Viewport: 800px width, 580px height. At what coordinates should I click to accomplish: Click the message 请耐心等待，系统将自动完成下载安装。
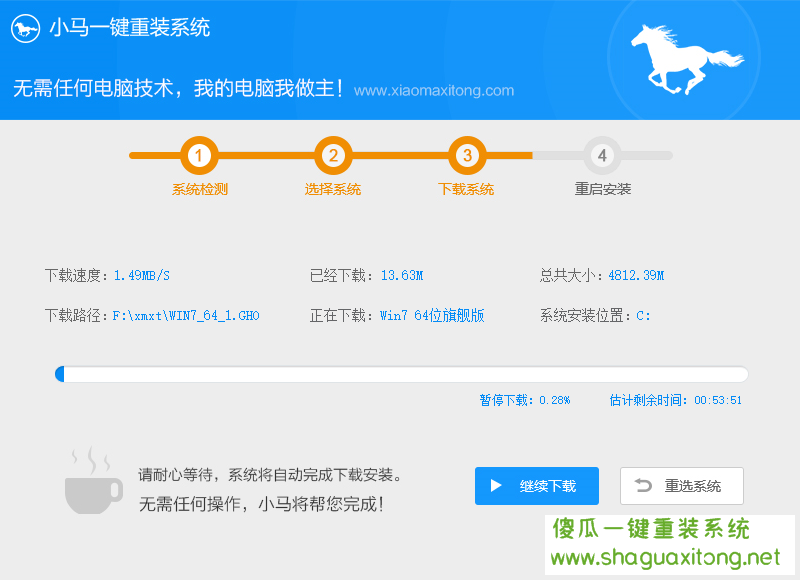click(x=270, y=475)
